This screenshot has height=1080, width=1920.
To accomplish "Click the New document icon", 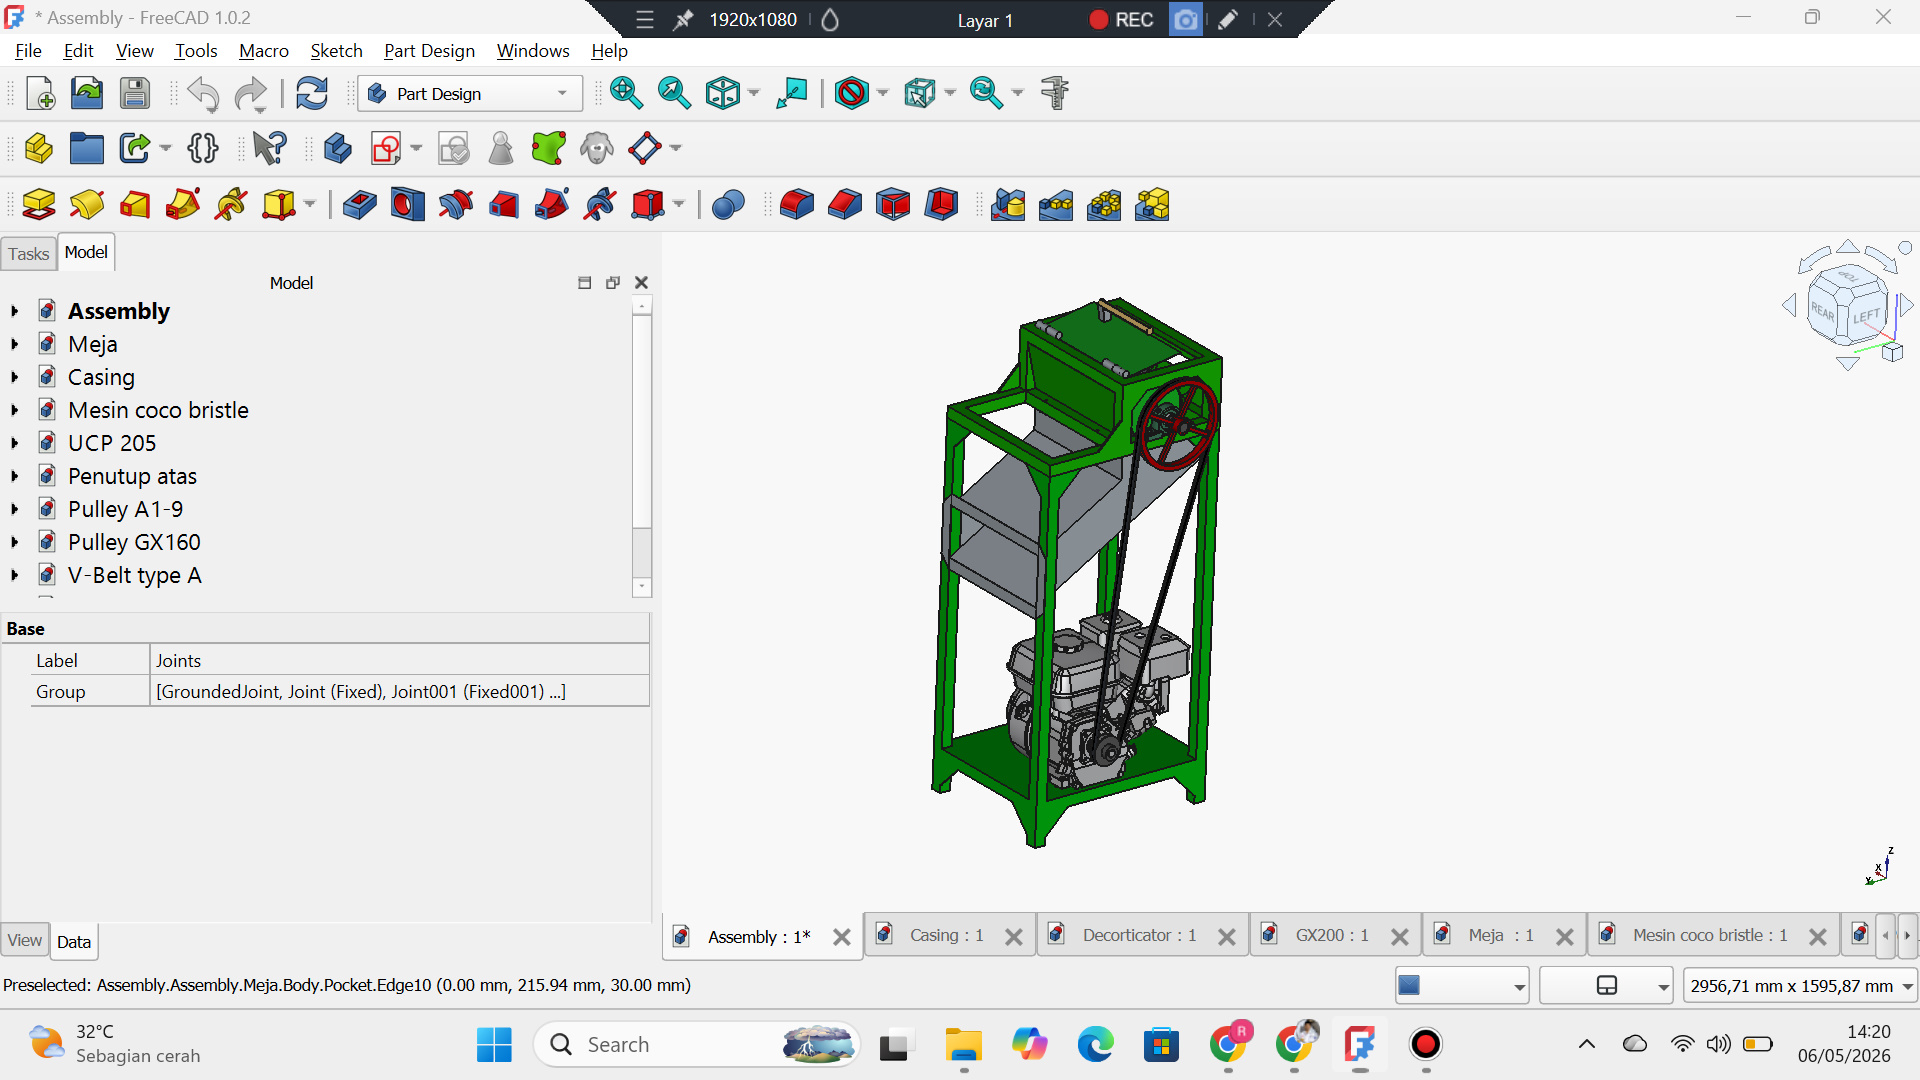I will click(40, 93).
